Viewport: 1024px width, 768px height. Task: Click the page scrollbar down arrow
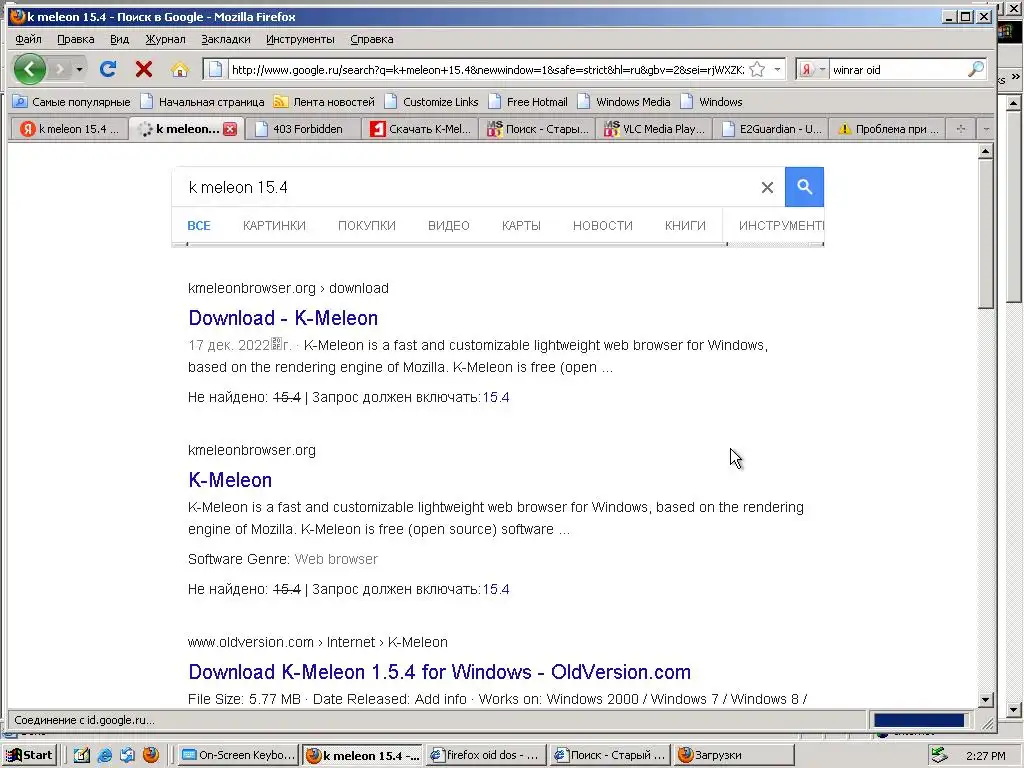985,699
